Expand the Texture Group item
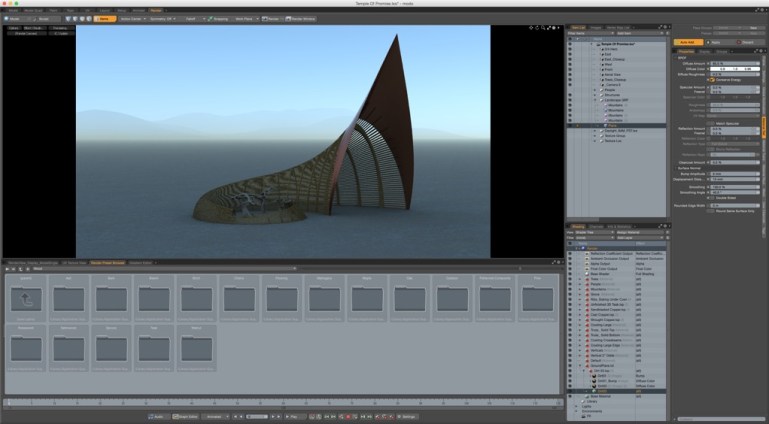Image resolution: width=769 pixels, height=424 pixels. pos(595,135)
